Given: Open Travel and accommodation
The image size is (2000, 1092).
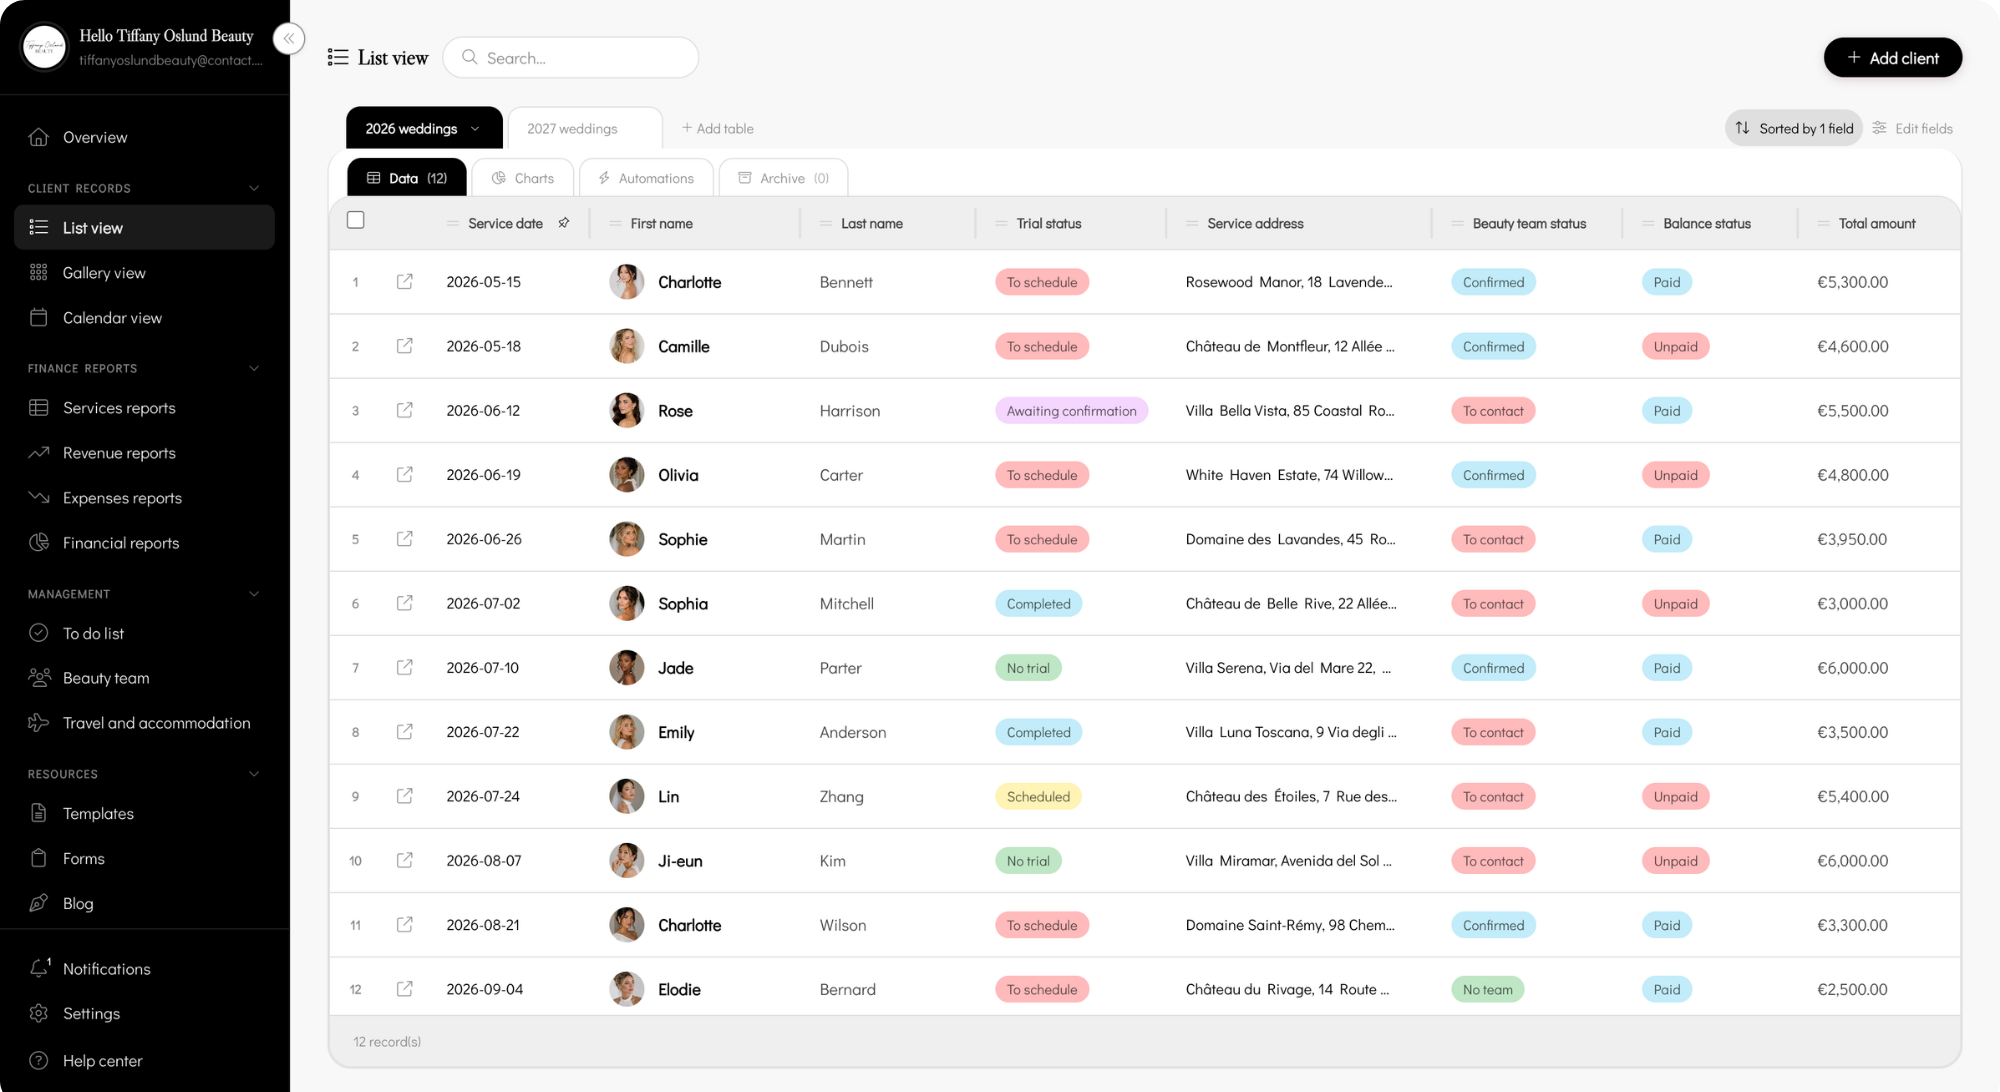Looking at the screenshot, I should (x=145, y=722).
